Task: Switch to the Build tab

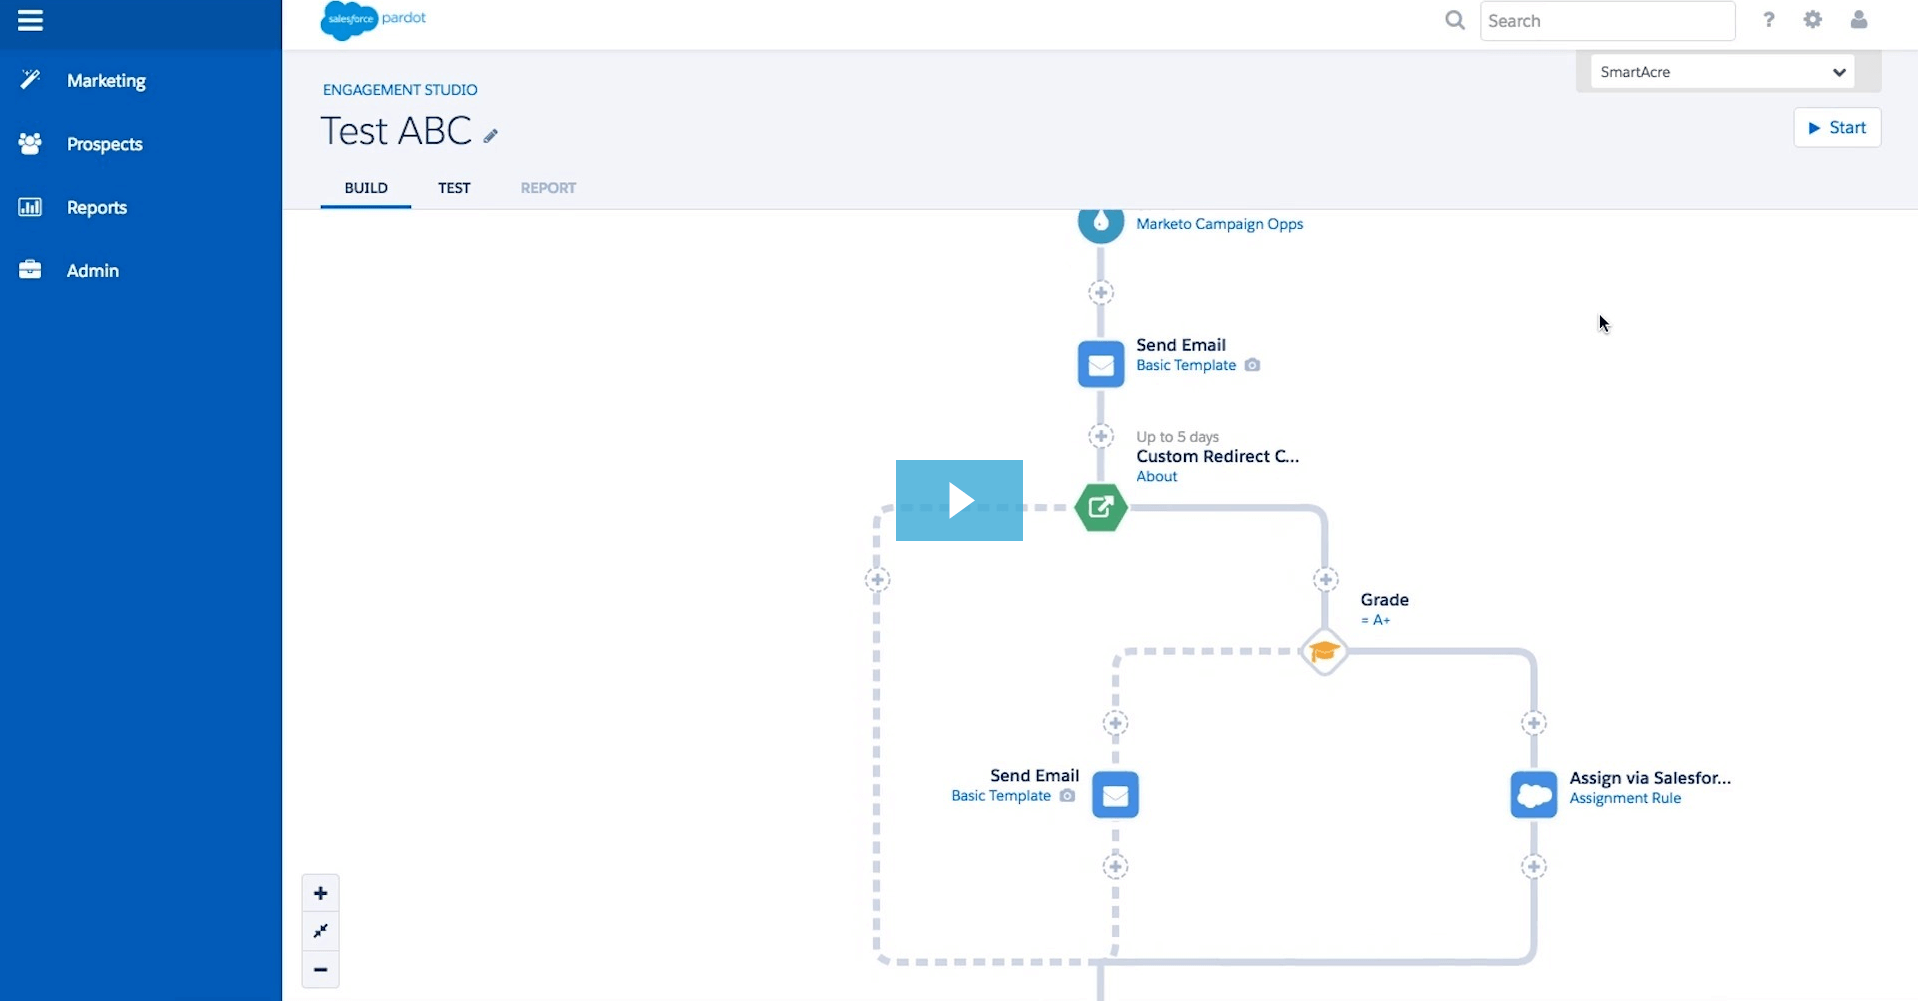Action: coord(366,188)
